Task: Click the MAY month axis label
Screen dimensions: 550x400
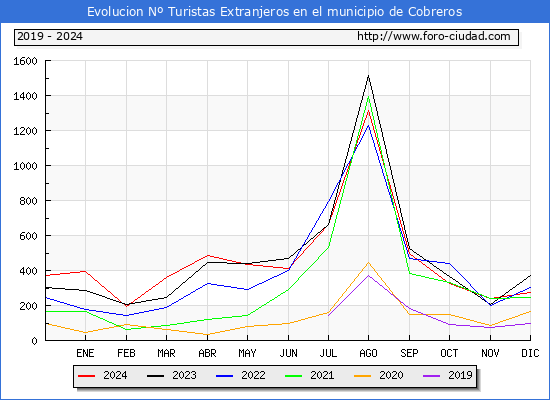Action: click(247, 353)
